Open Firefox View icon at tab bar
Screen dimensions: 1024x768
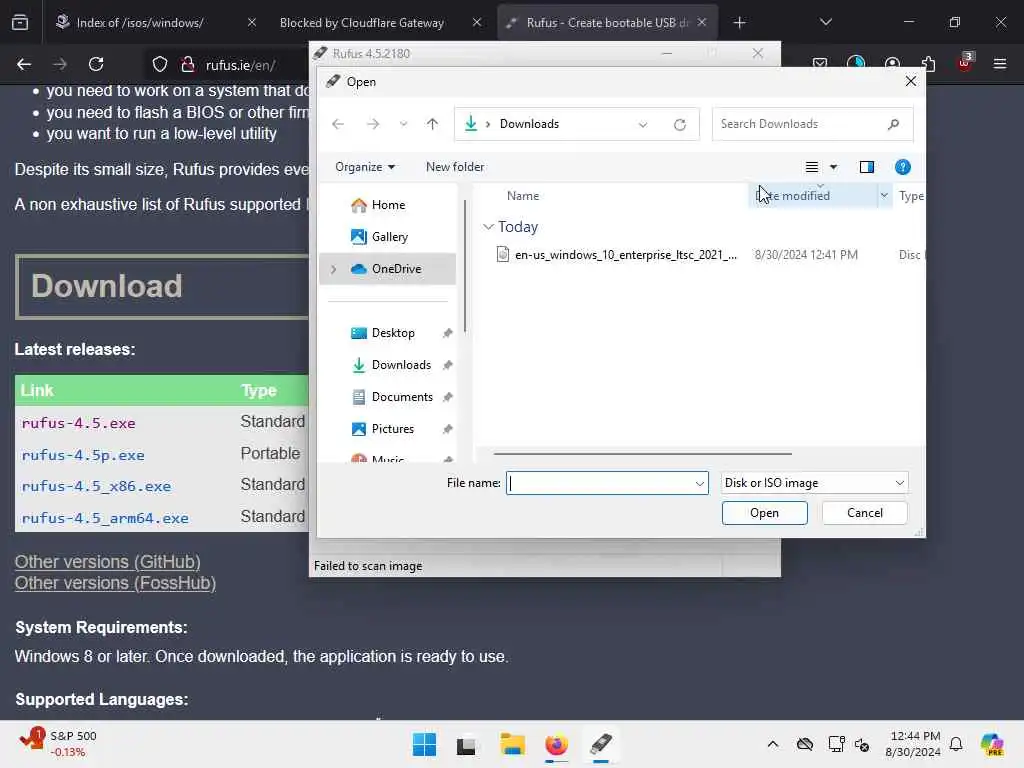point(20,23)
